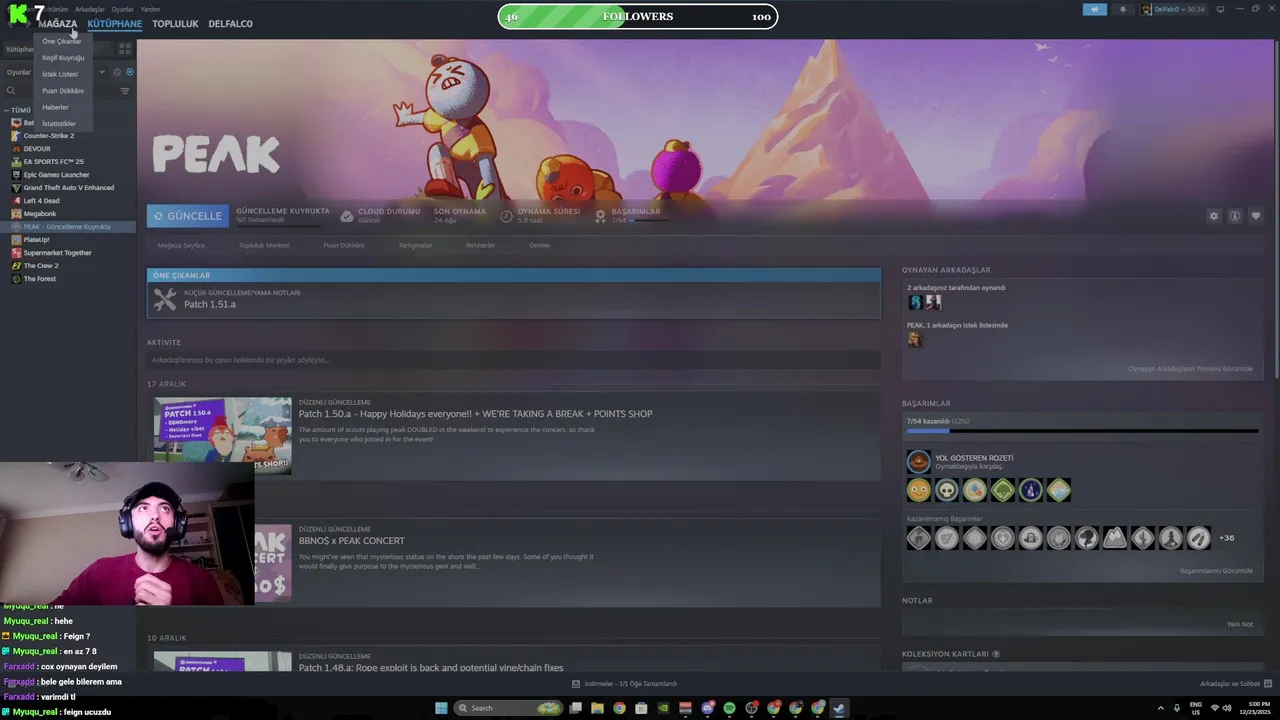Viewport: 1280px width, 720px height.
Task: Click the Yol Gösteren Rozeti achievement icon
Action: [918, 462]
